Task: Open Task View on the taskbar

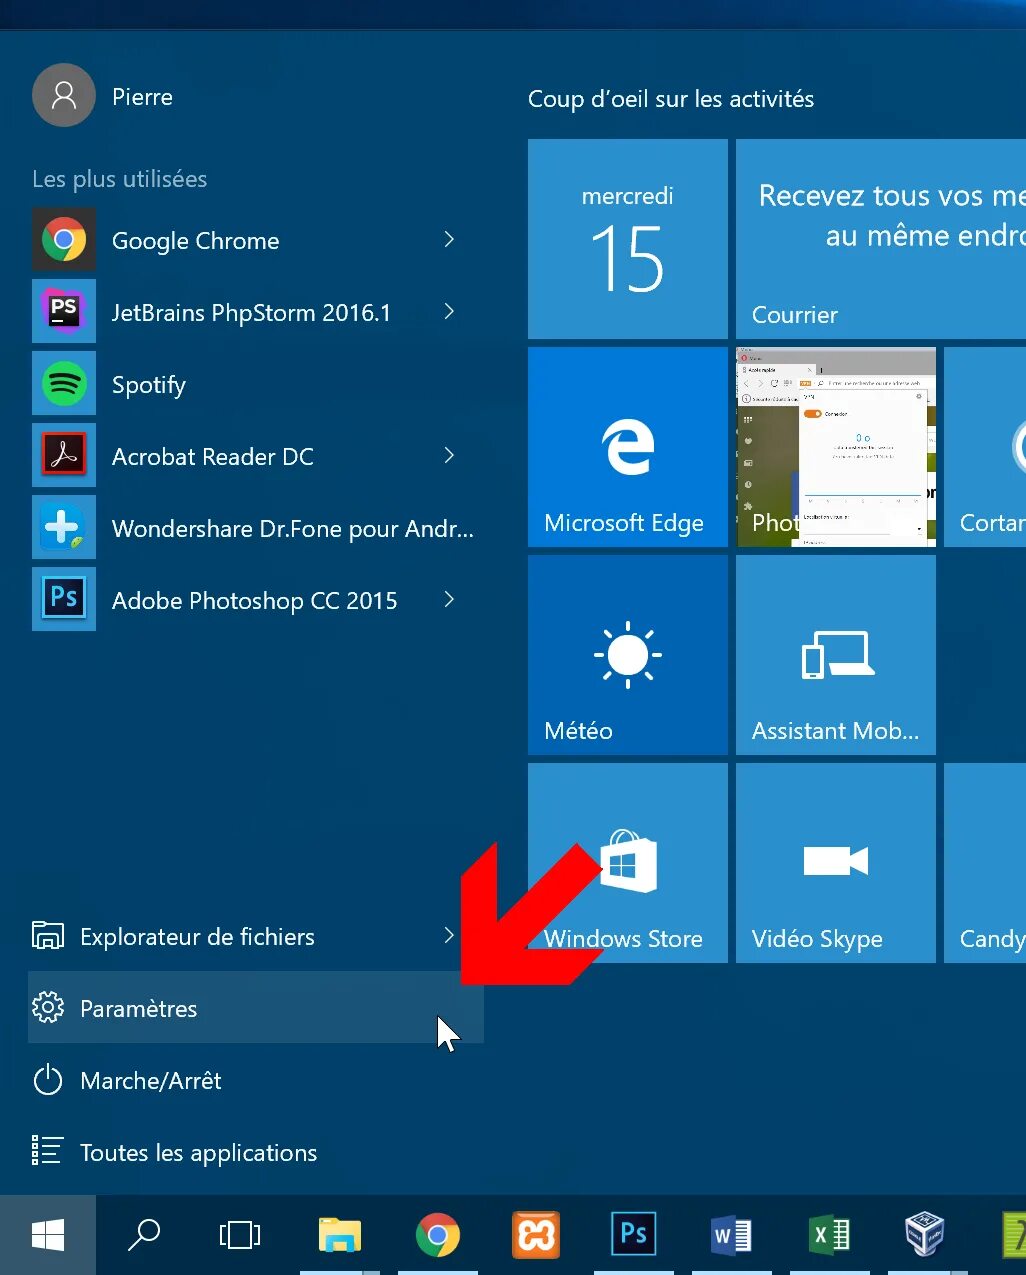Action: [x=240, y=1235]
